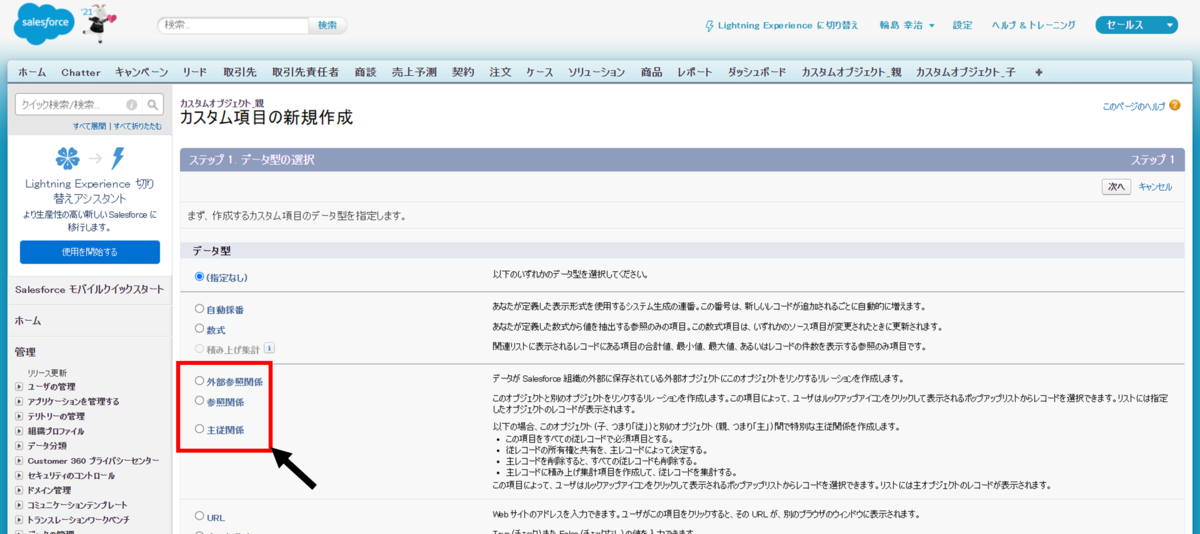Open the ホーム tab
The height and width of the screenshot is (534, 1200).
pyautogui.click(x=31, y=72)
